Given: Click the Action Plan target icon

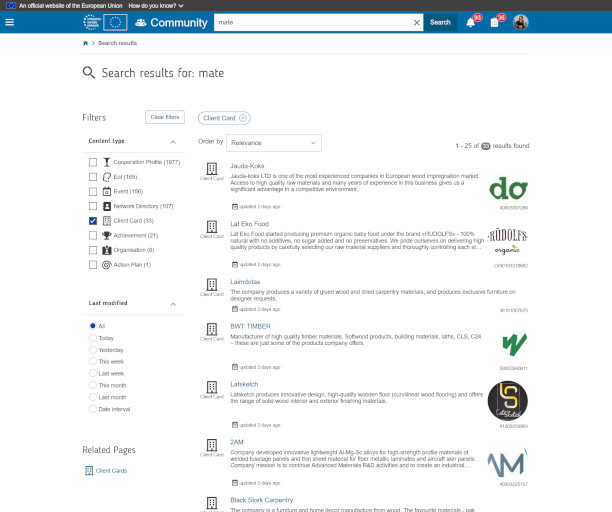Looking at the screenshot, I should (107, 265).
